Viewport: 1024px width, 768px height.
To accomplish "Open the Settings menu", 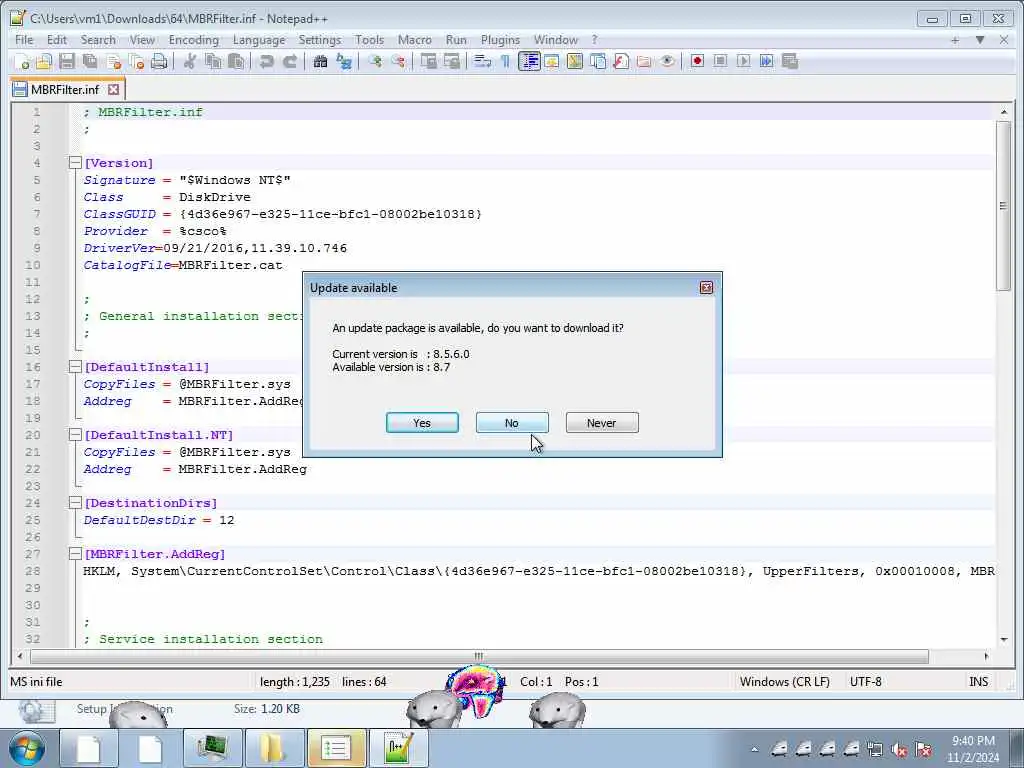I will click(319, 40).
